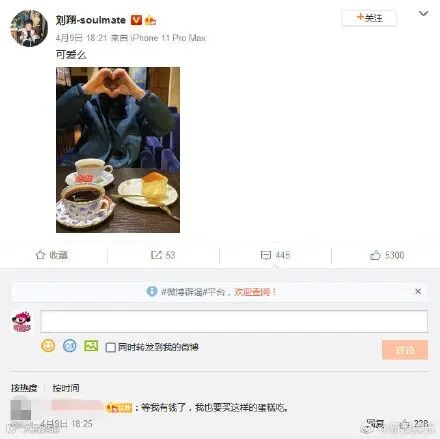
Task: Focus the comment text input box
Action: pos(234,321)
